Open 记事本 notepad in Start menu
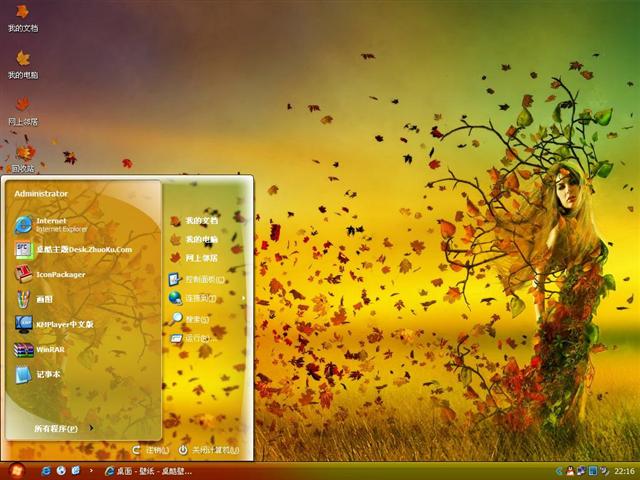640x480 pixels. 38,374
